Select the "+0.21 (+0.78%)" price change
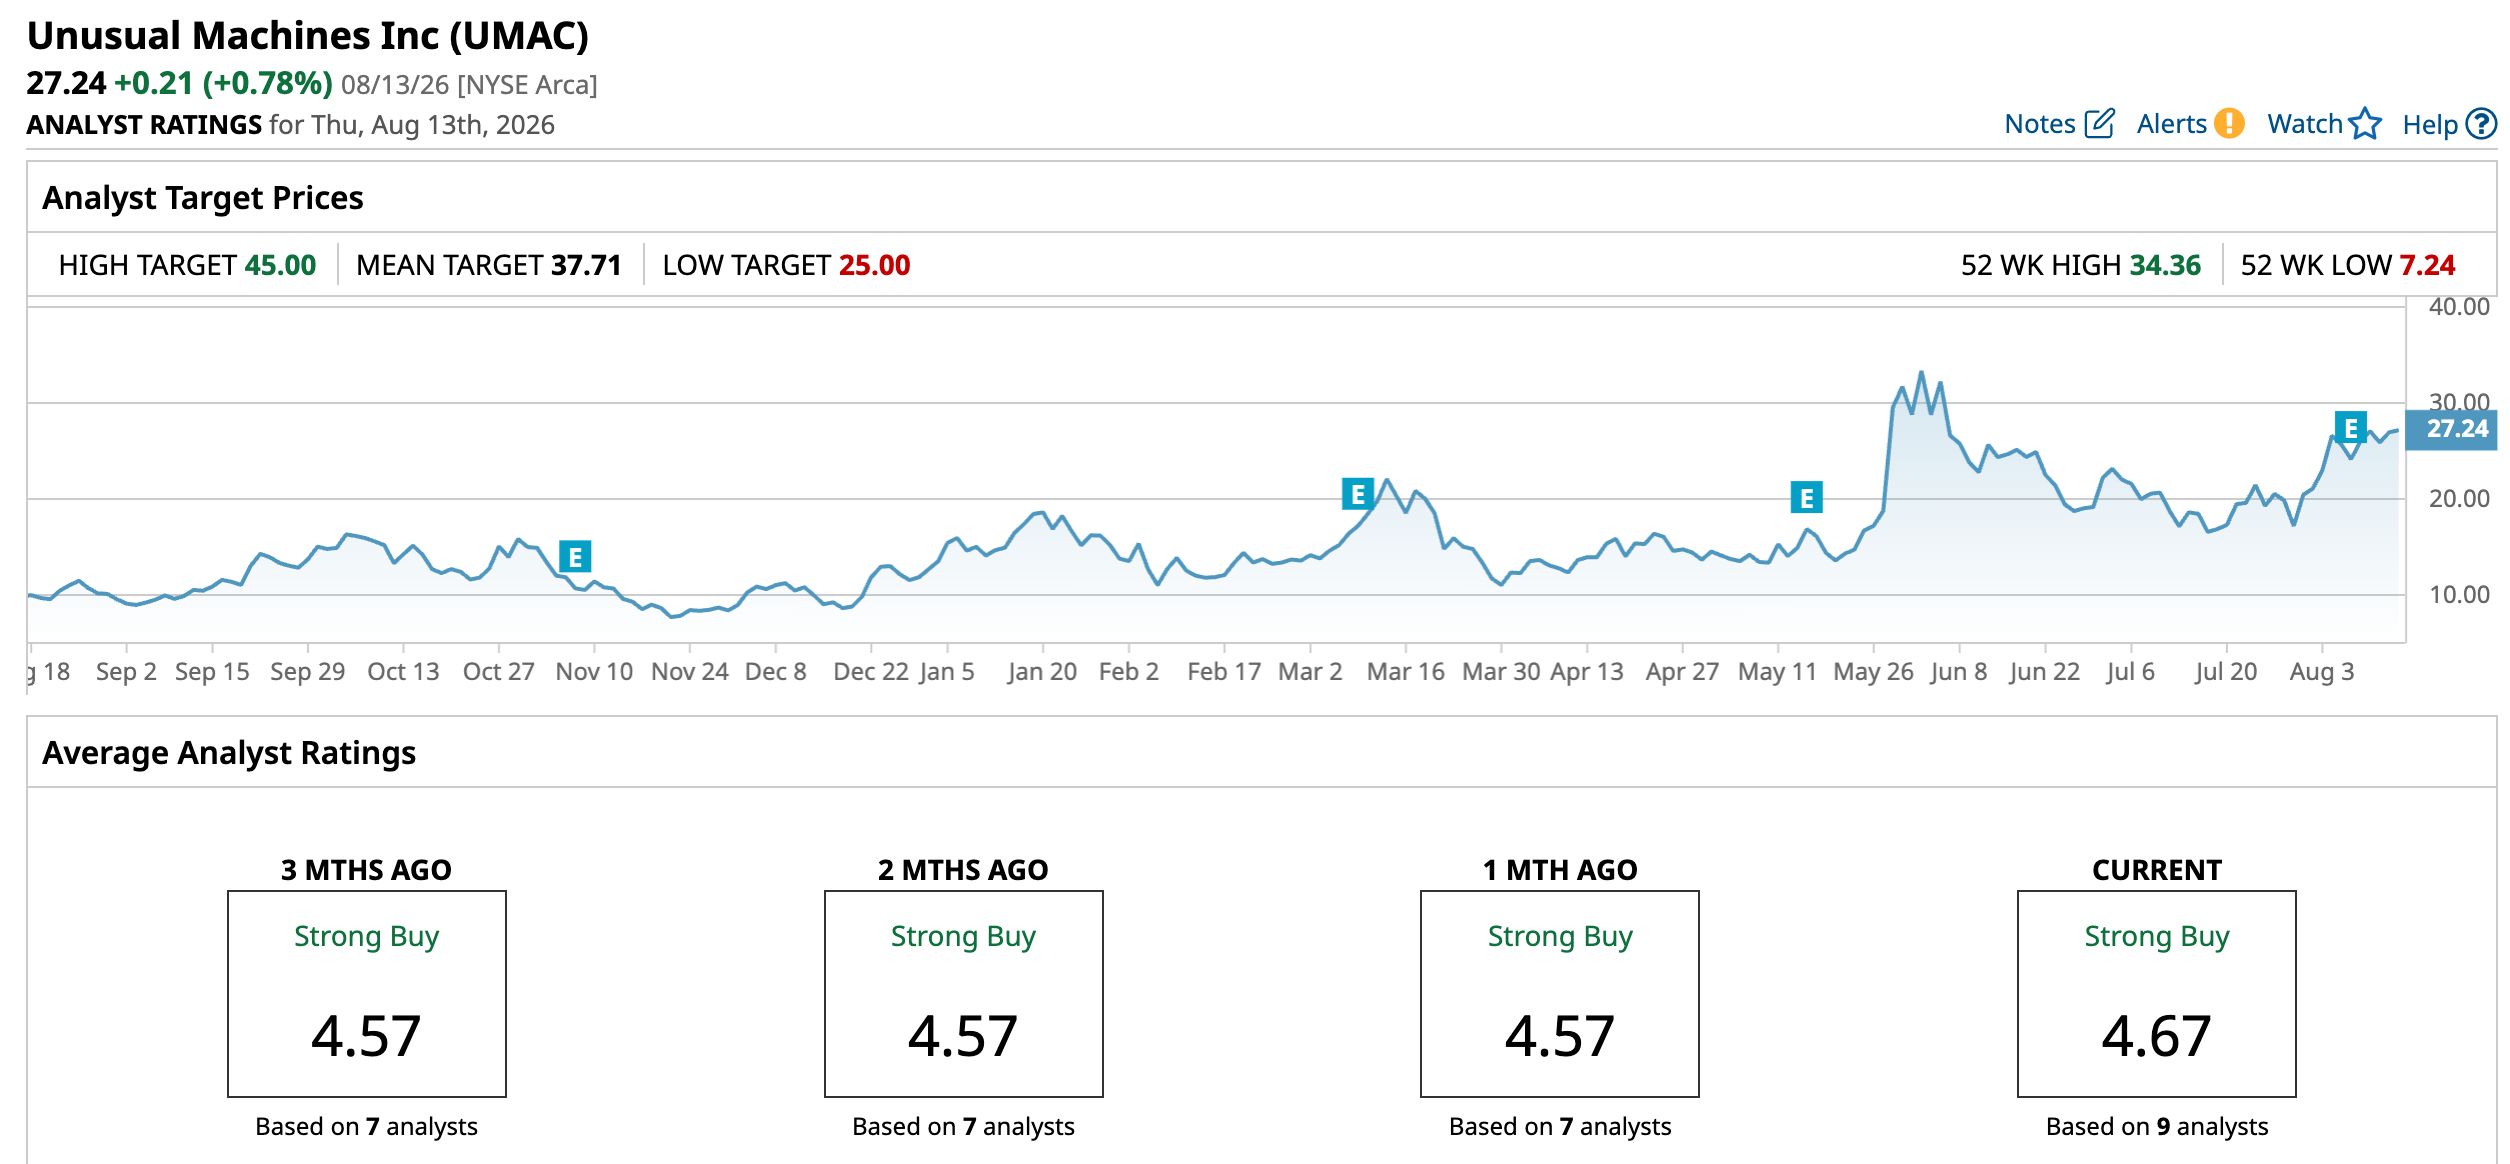 click(223, 83)
